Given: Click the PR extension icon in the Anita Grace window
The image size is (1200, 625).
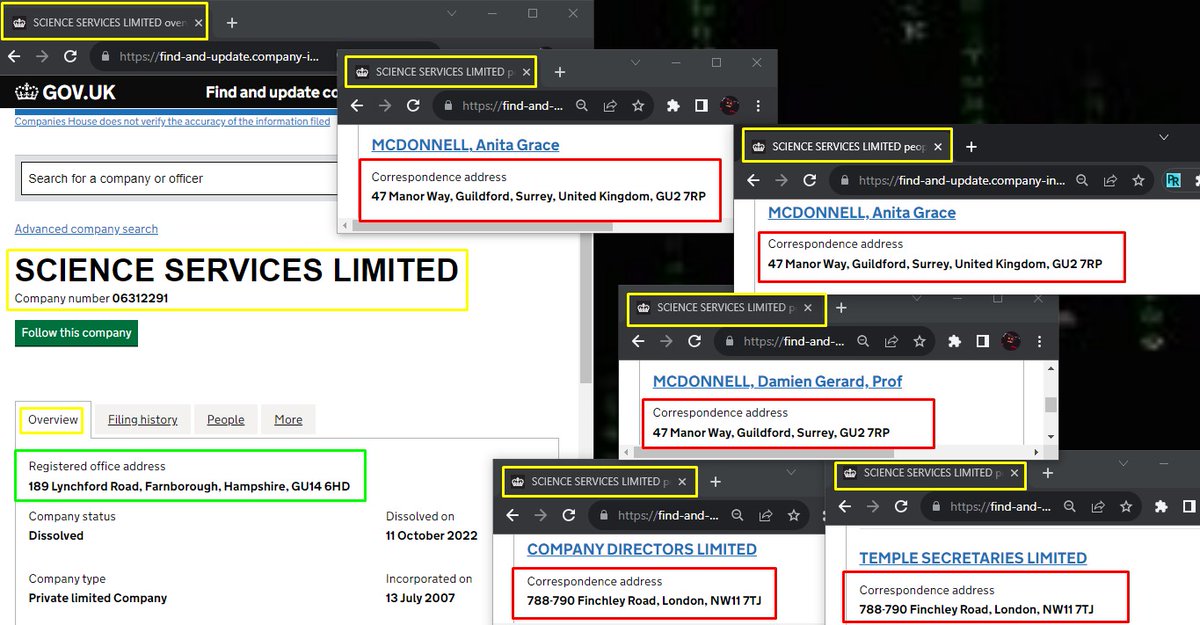Looking at the screenshot, I should point(1174,181).
